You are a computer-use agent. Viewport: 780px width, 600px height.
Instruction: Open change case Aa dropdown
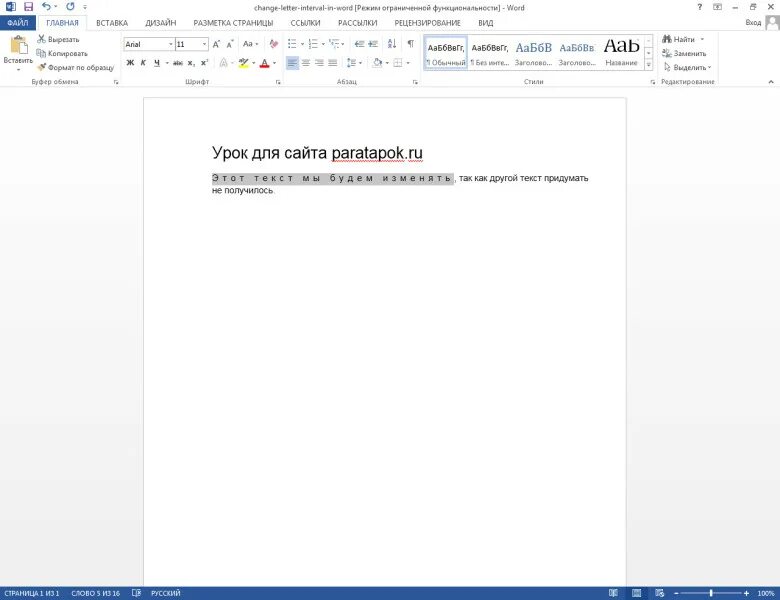(250, 44)
